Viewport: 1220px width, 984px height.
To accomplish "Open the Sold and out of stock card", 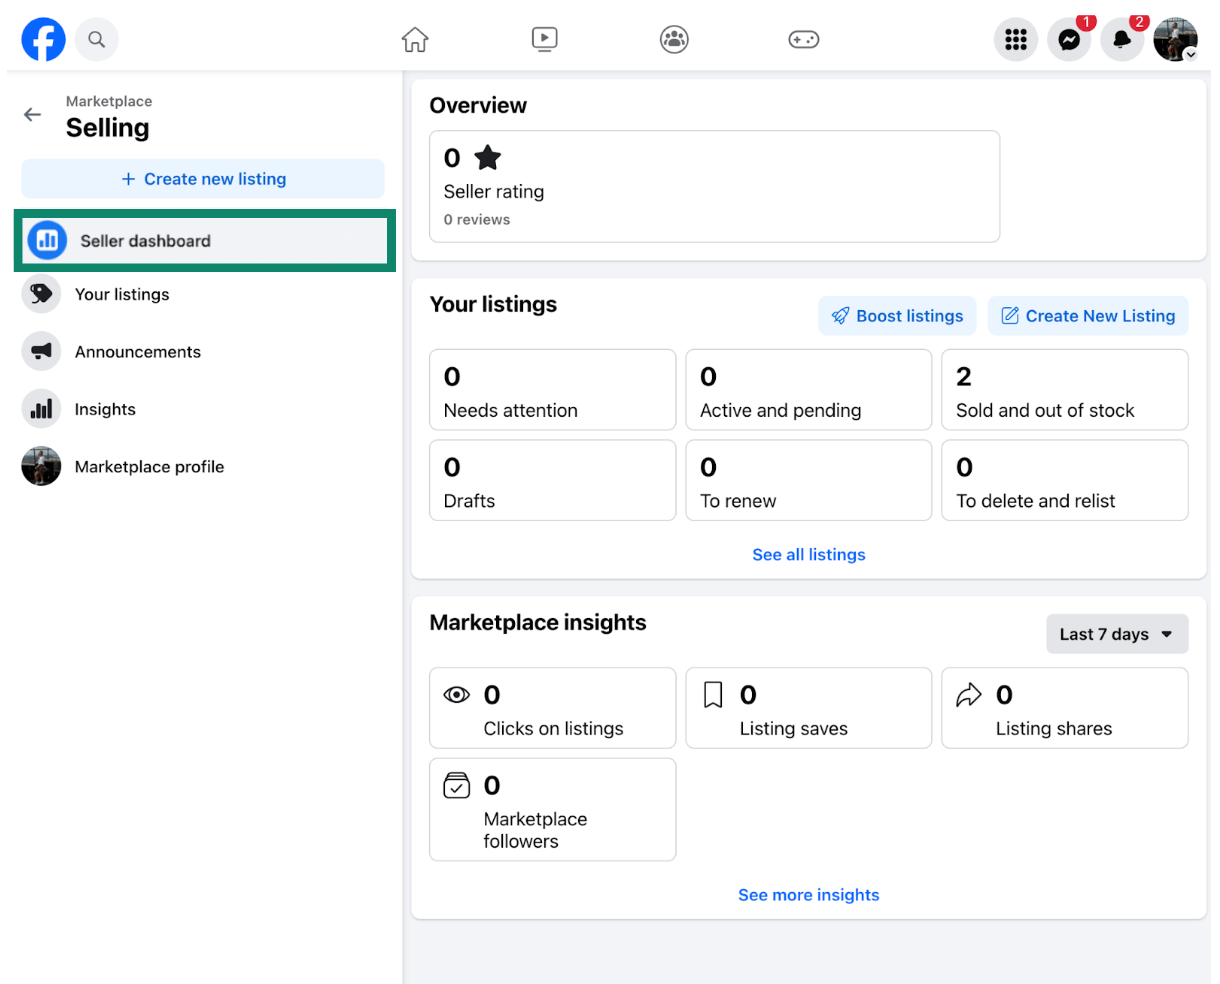I will (x=1064, y=390).
